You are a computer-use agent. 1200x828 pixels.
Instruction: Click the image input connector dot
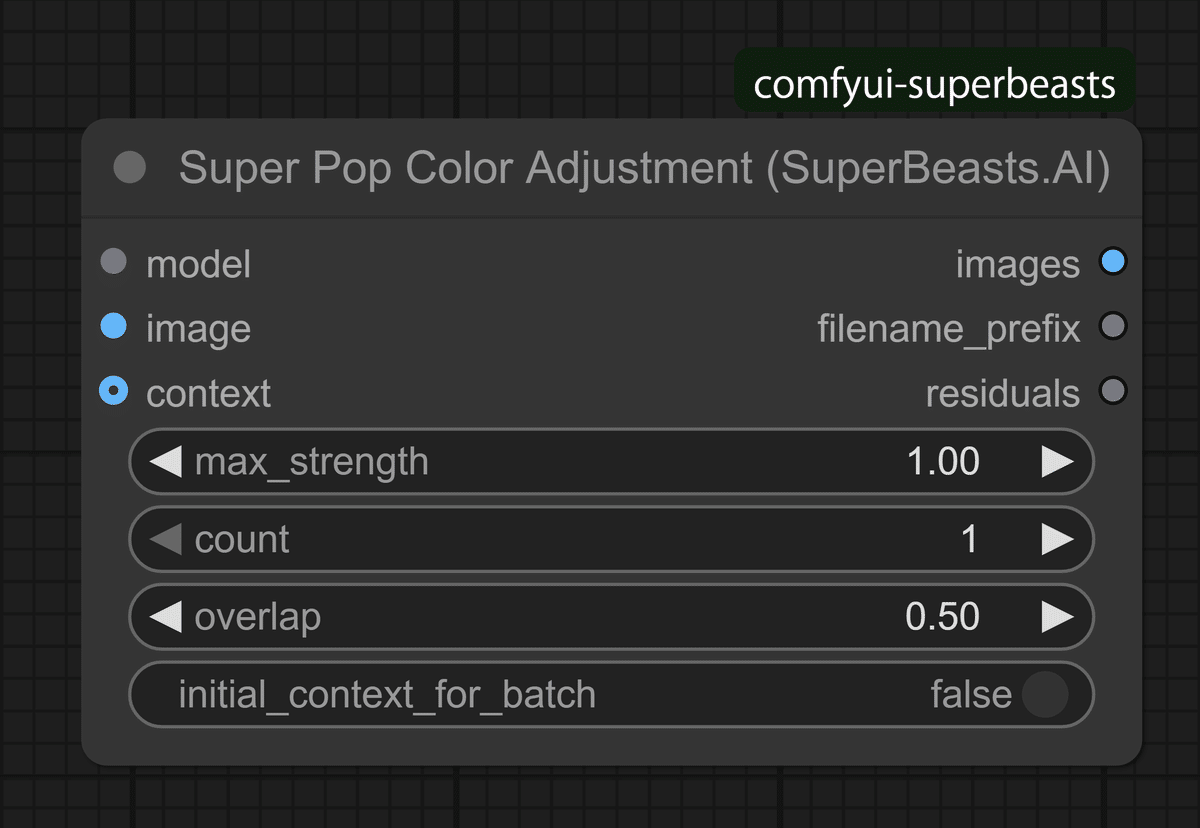(113, 327)
